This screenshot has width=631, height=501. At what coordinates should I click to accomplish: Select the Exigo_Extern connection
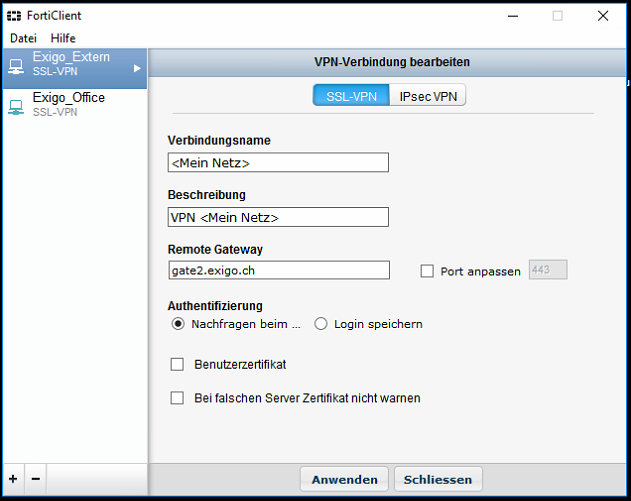[75, 68]
